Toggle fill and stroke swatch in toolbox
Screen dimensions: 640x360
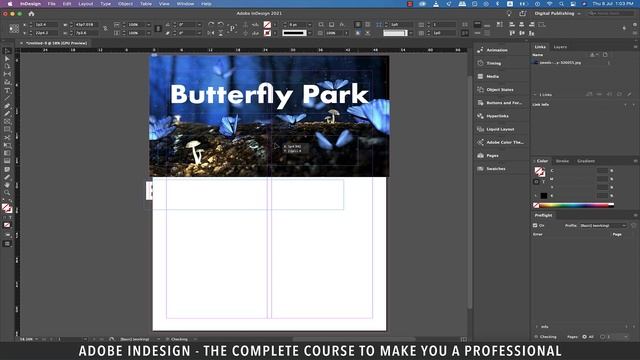coord(7,208)
